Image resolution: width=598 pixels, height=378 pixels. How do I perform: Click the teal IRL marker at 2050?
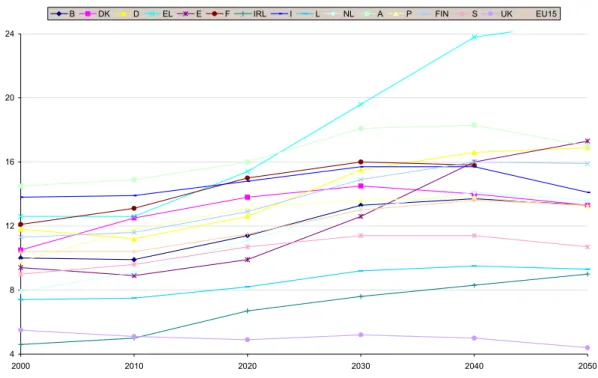(588, 274)
